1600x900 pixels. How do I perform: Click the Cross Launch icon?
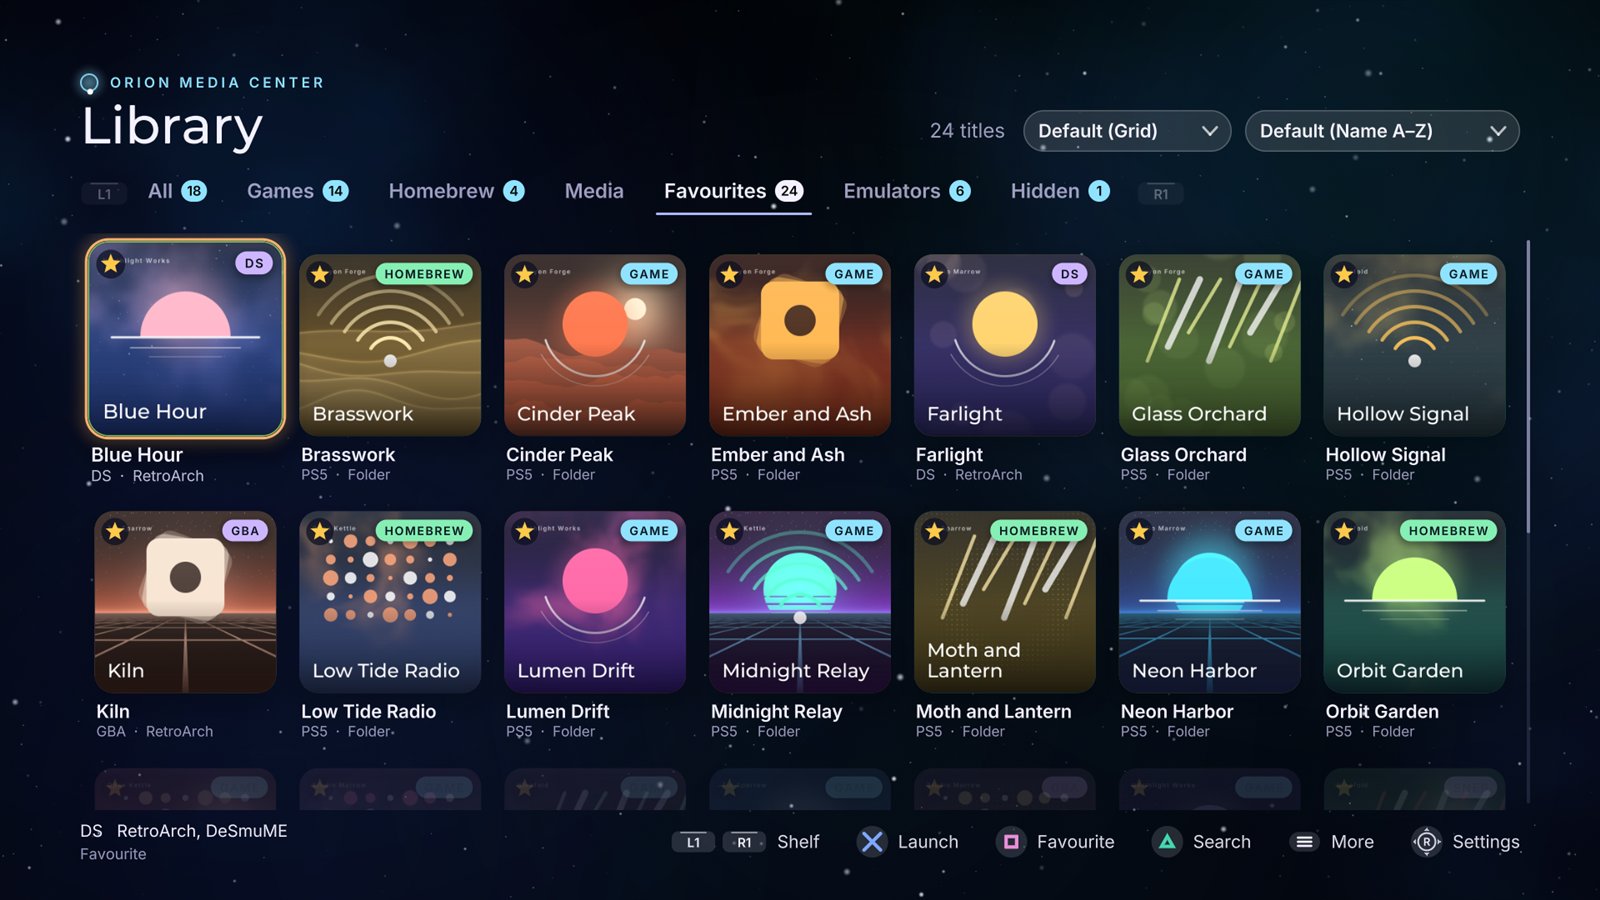(872, 842)
